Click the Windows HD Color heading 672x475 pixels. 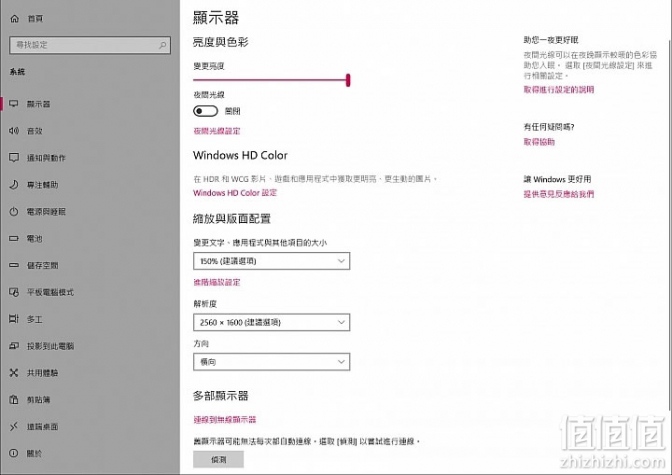(240, 155)
